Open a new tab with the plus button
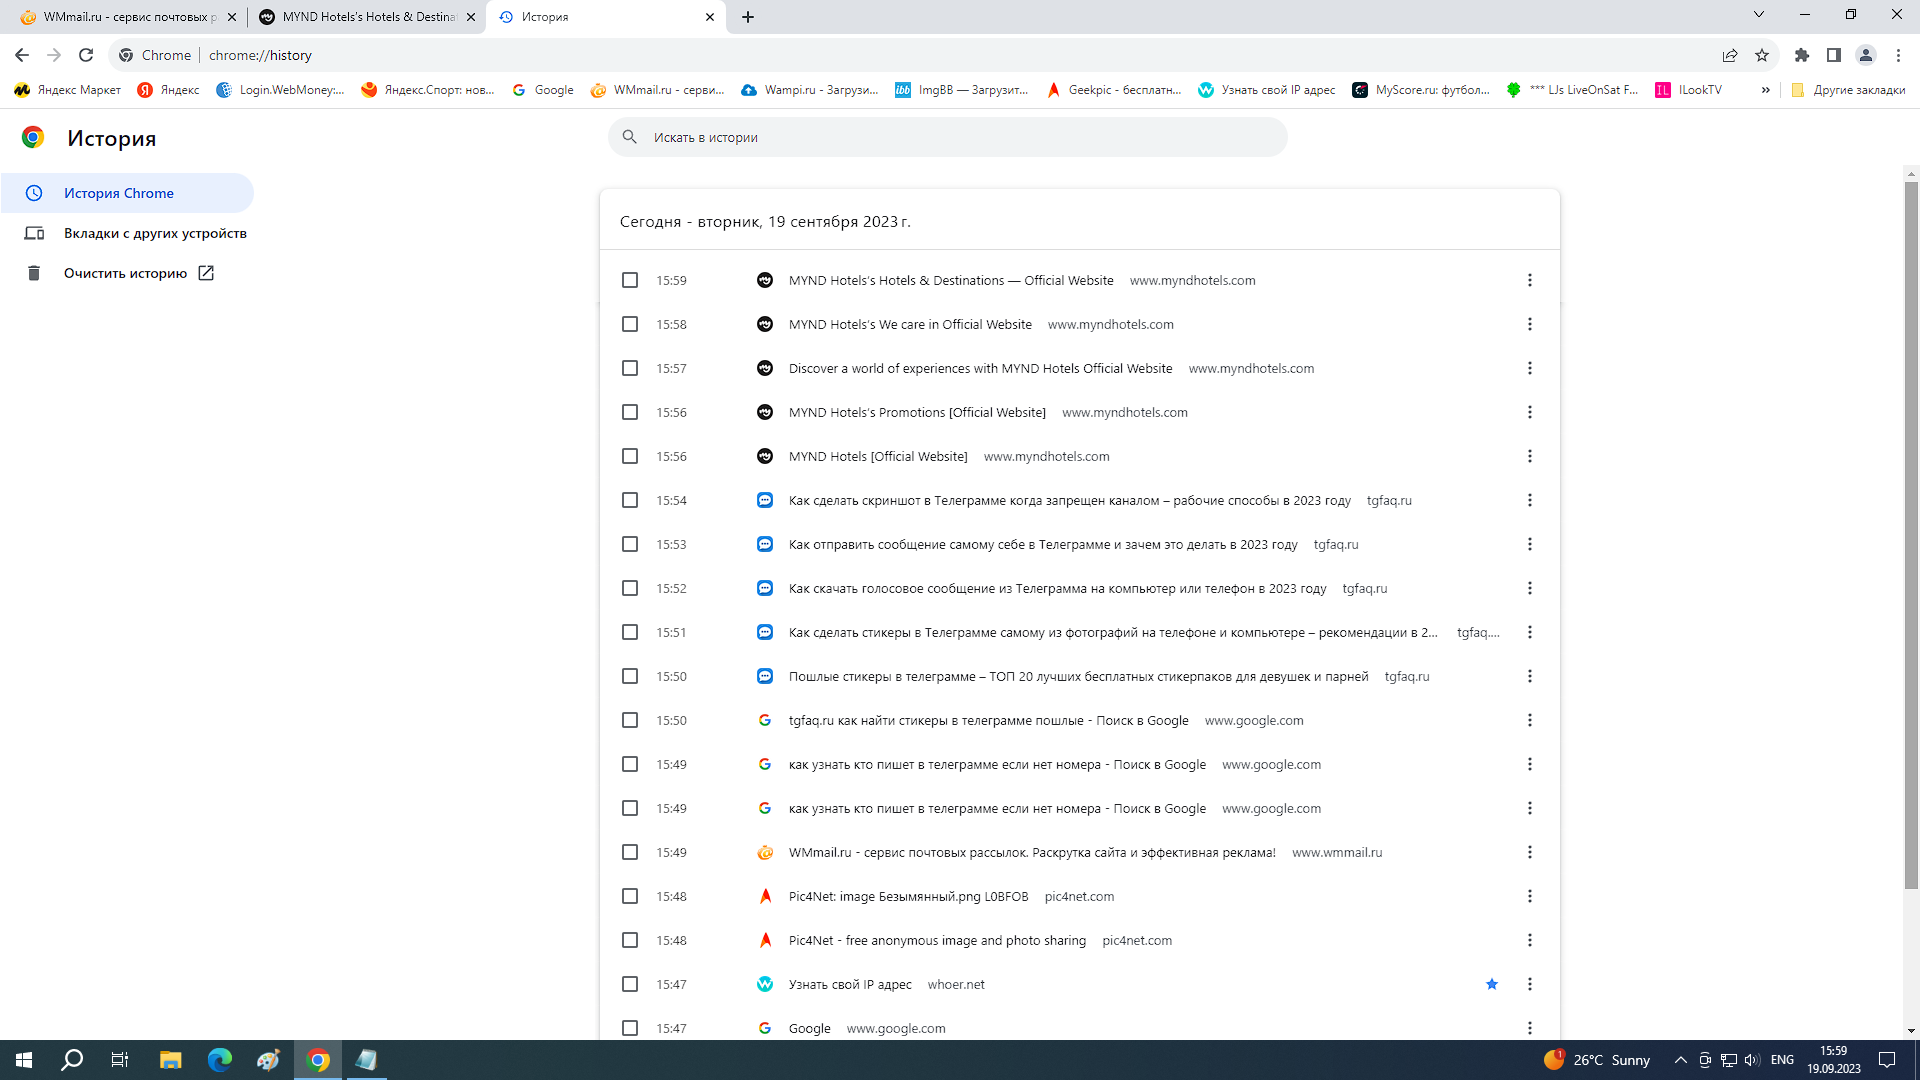 pos(748,17)
